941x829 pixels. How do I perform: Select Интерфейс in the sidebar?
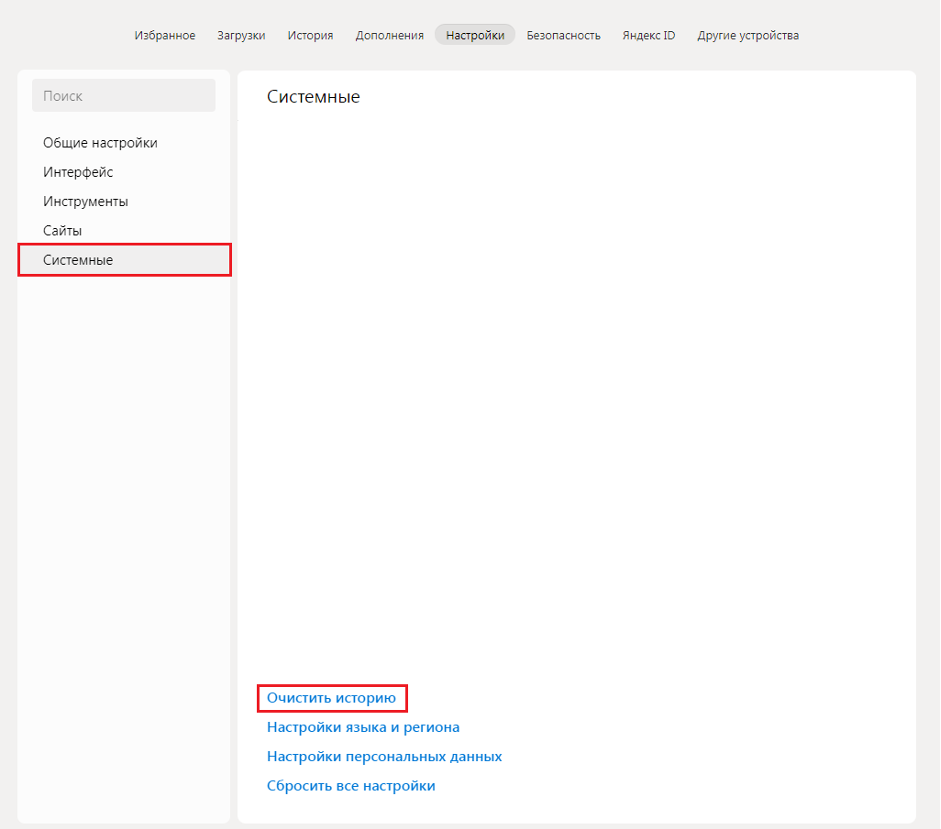[x=78, y=172]
